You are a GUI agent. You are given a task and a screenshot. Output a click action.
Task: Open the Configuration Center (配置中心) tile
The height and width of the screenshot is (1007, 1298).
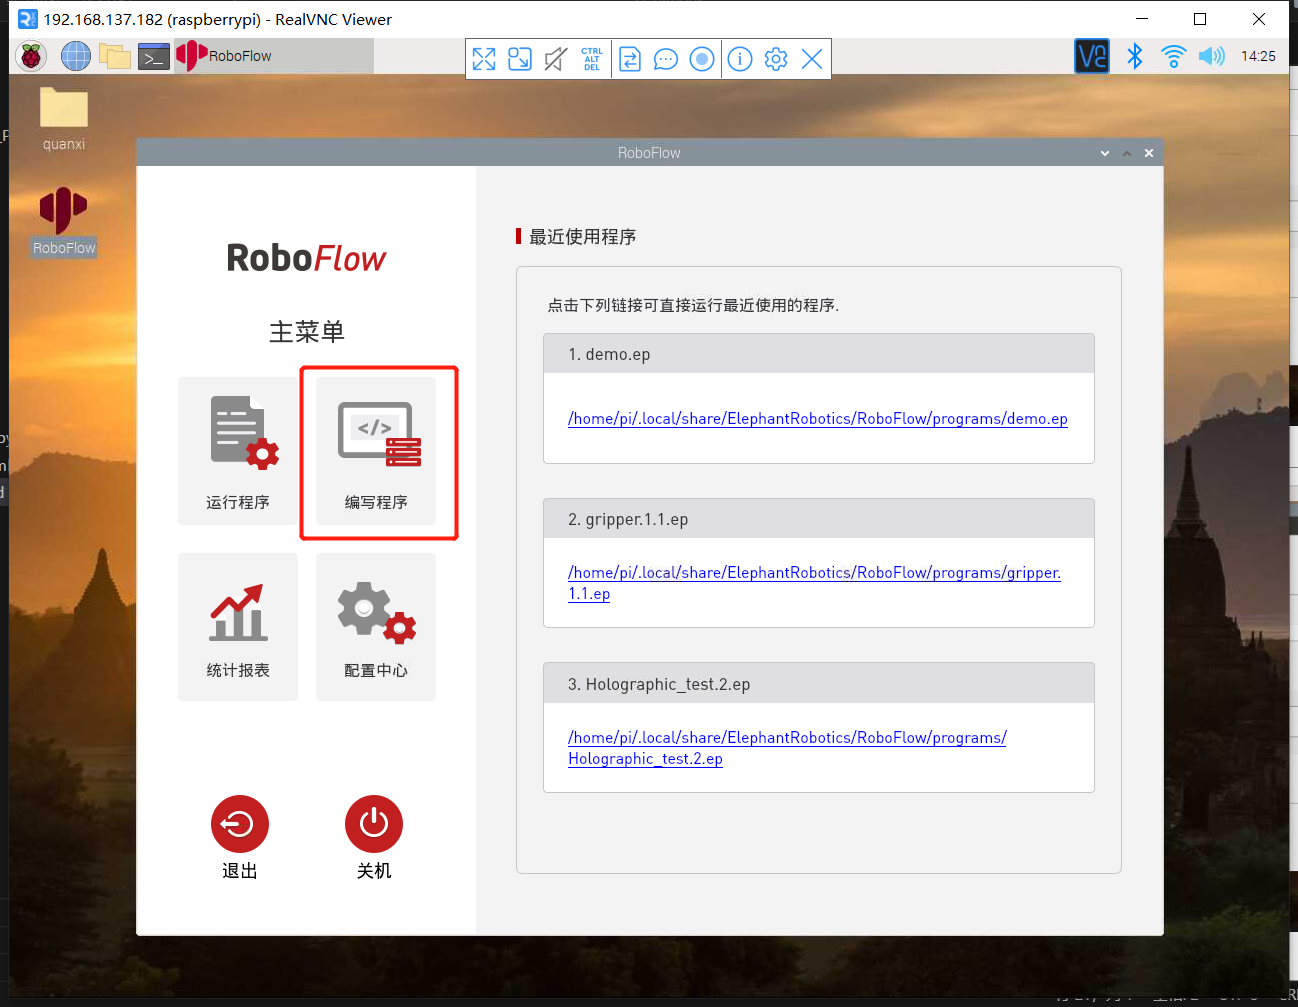[376, 627]
